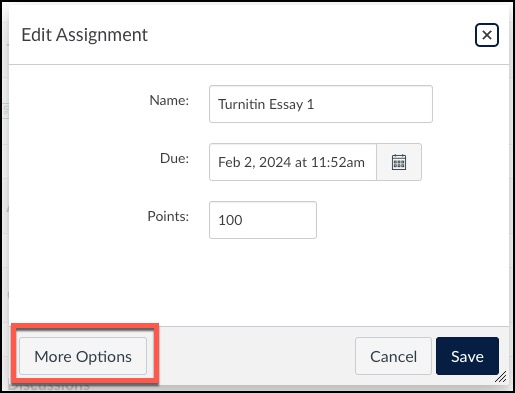Place cursor in "Turnitin Essay 1" text
This screenshot has height=393, width=515.
coord(266,104)
